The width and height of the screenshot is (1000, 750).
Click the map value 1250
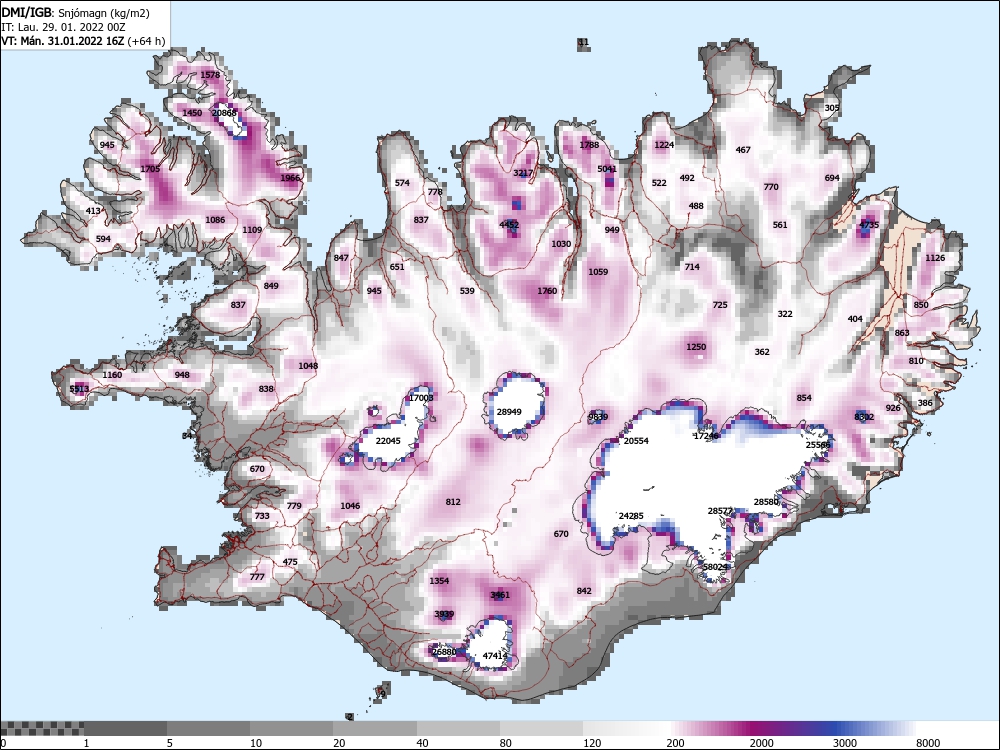[x=696, y=347]
